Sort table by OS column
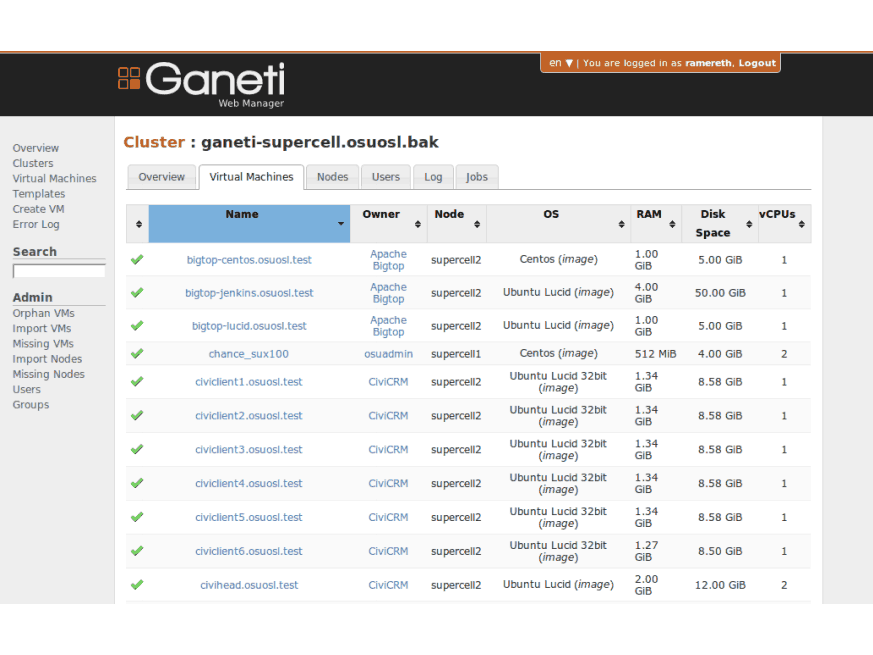 click(558, 223)
